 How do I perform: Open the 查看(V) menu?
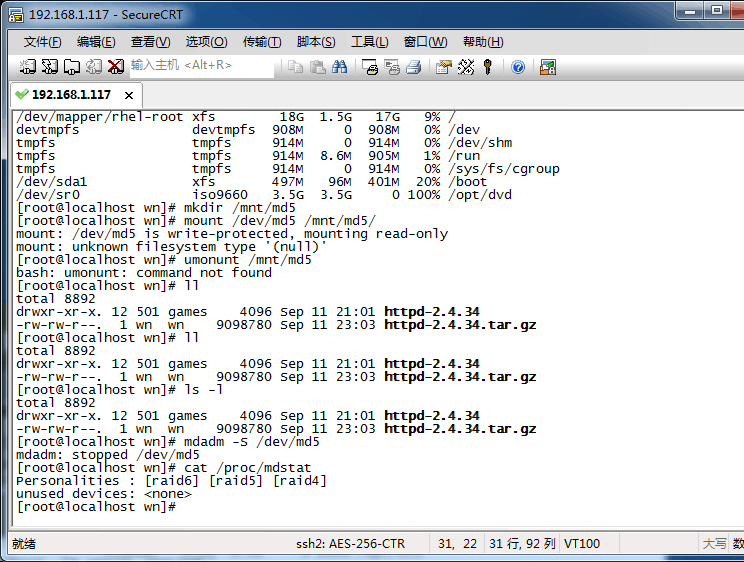(150, 42)
